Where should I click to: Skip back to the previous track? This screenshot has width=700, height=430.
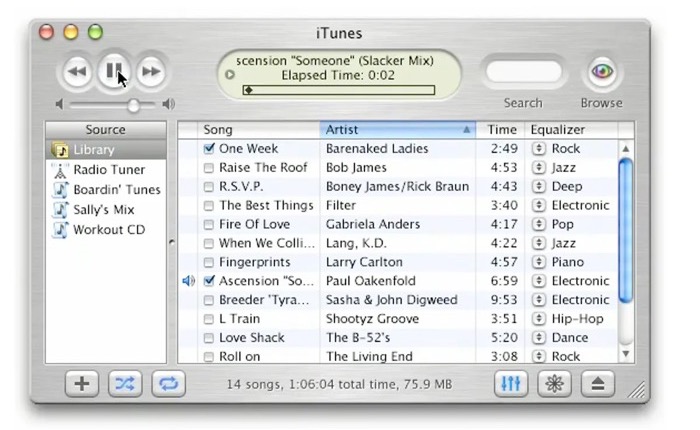[76, 71]
